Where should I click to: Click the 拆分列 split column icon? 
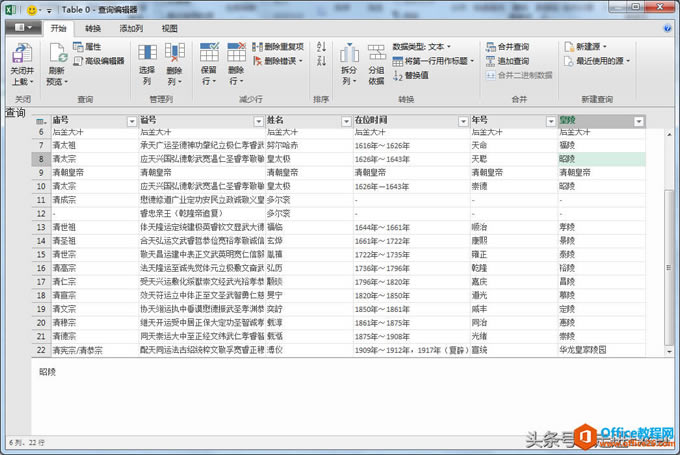tap(349, 53)
